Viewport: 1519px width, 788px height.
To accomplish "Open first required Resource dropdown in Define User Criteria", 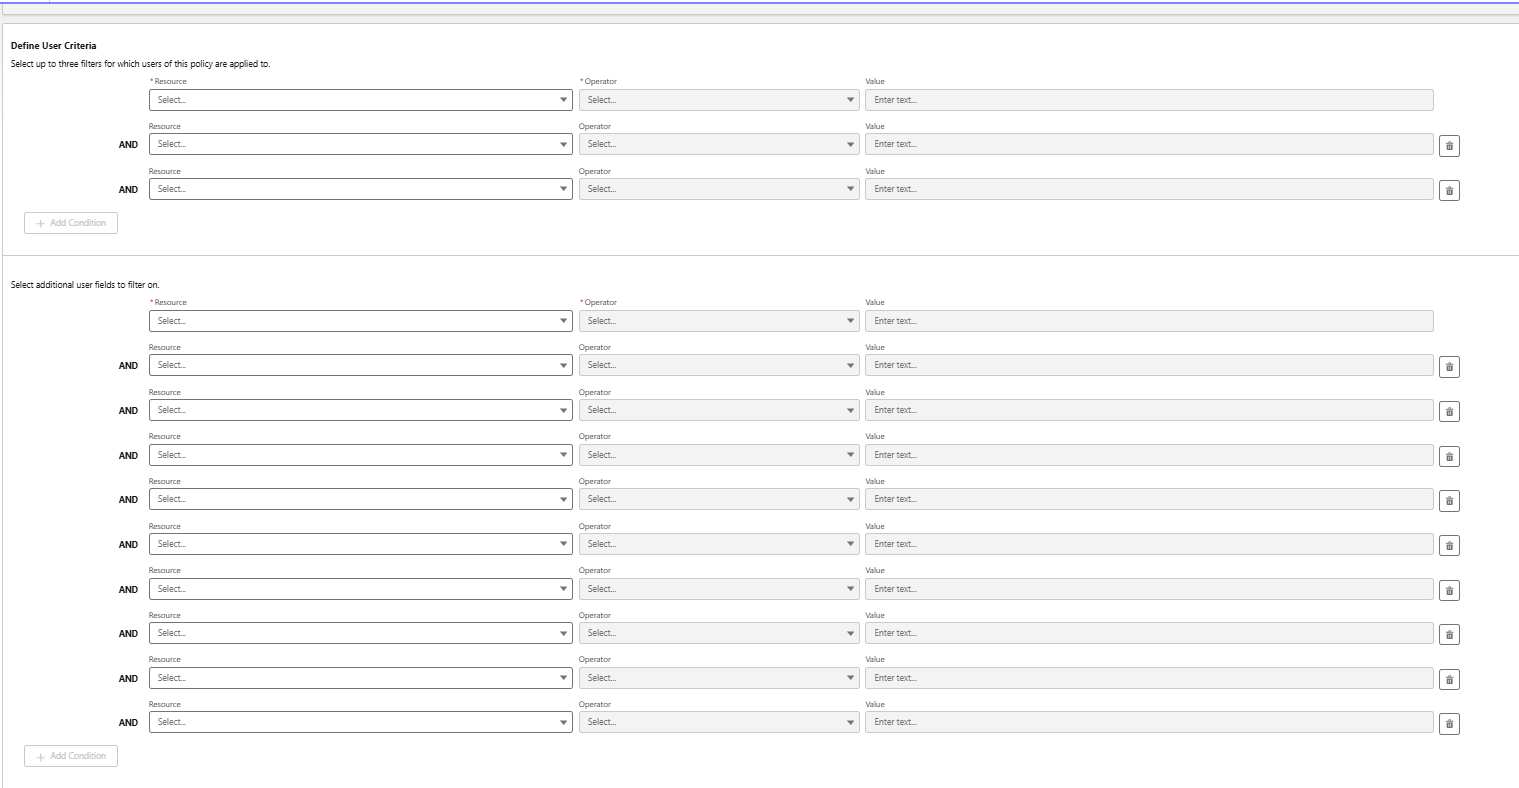I will coord(360,100).
